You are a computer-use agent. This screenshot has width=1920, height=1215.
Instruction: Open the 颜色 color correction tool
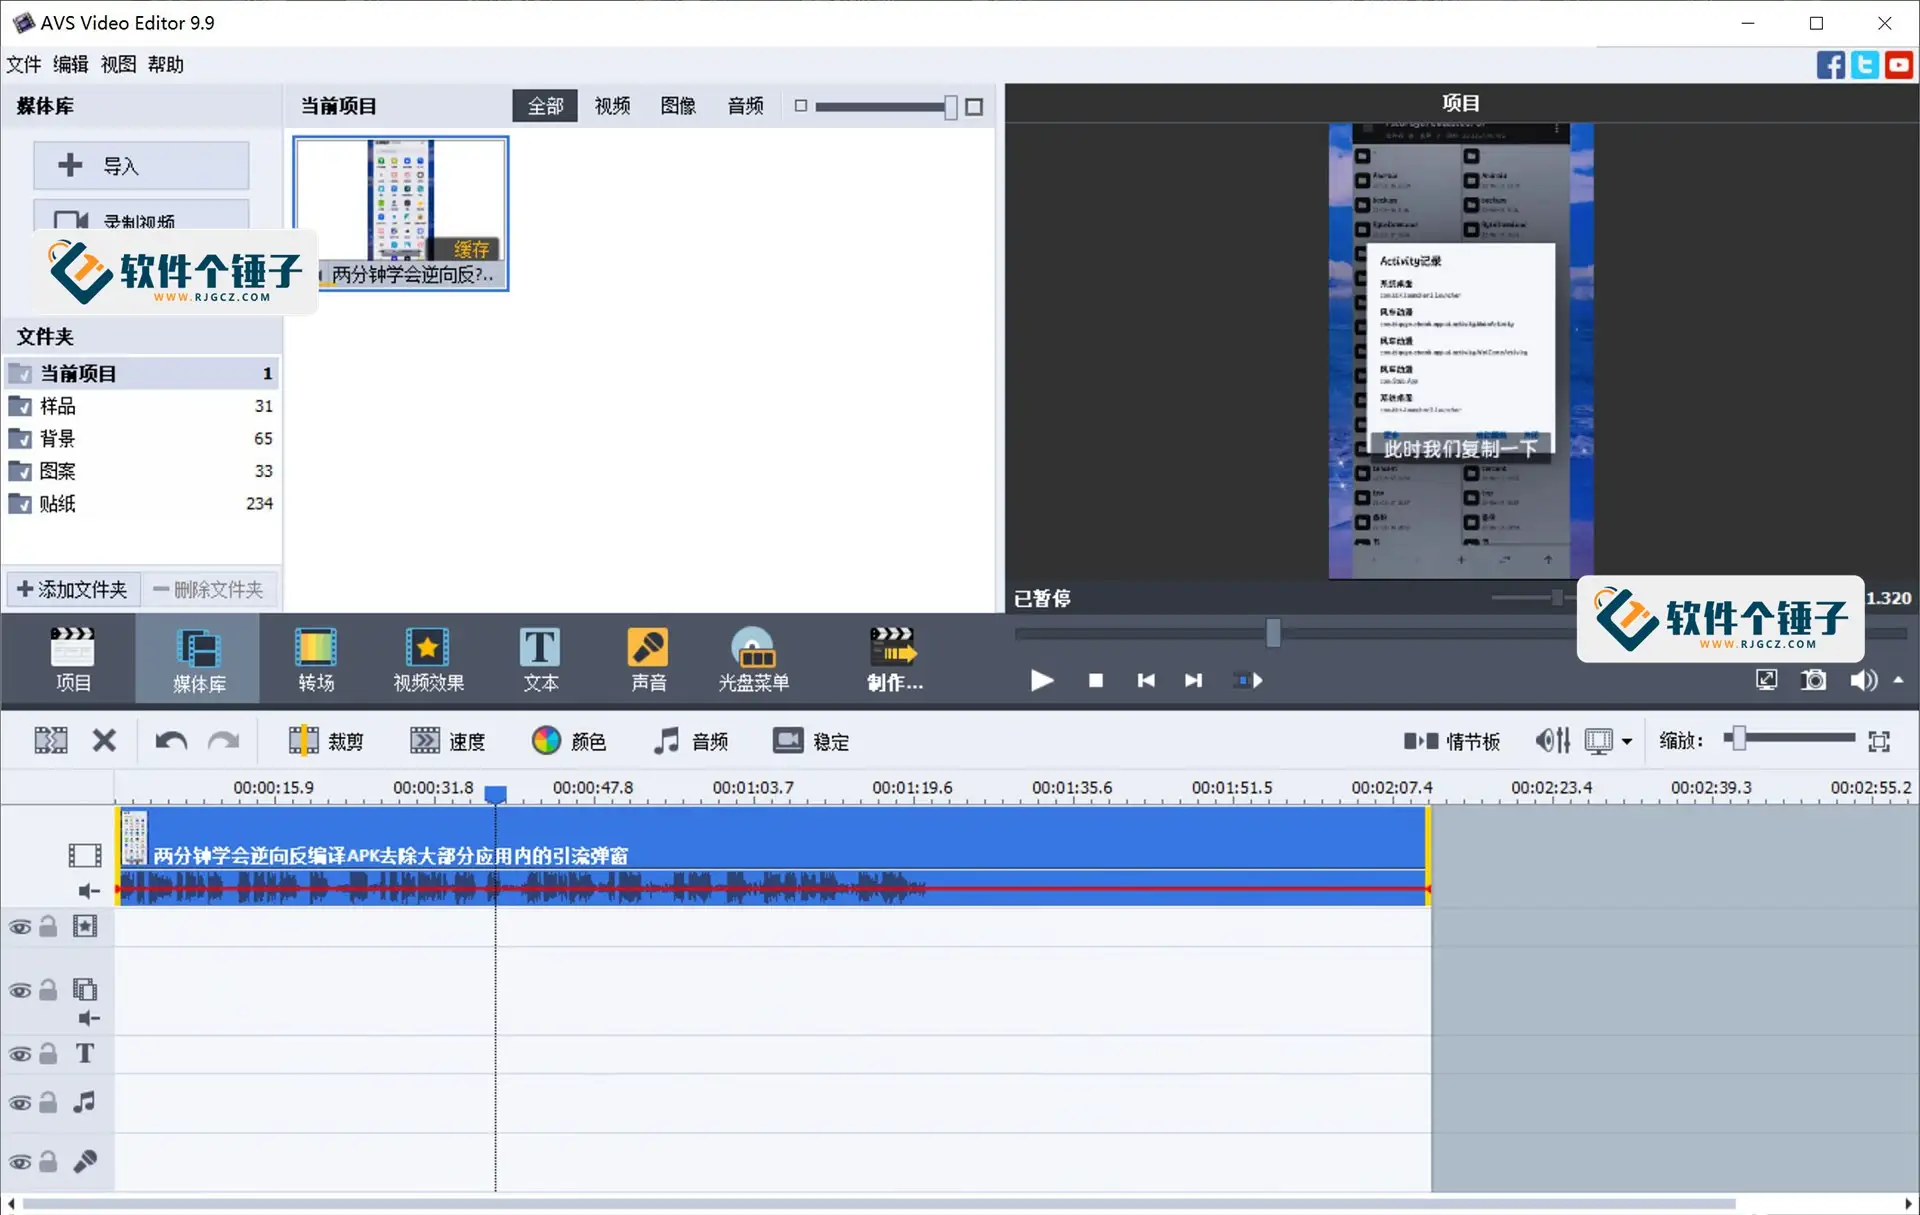(x=568, y=741)
